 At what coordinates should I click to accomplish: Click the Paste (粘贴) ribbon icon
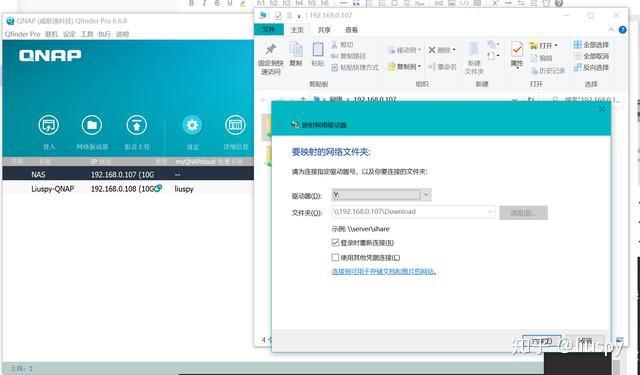(x=318, y=54)
